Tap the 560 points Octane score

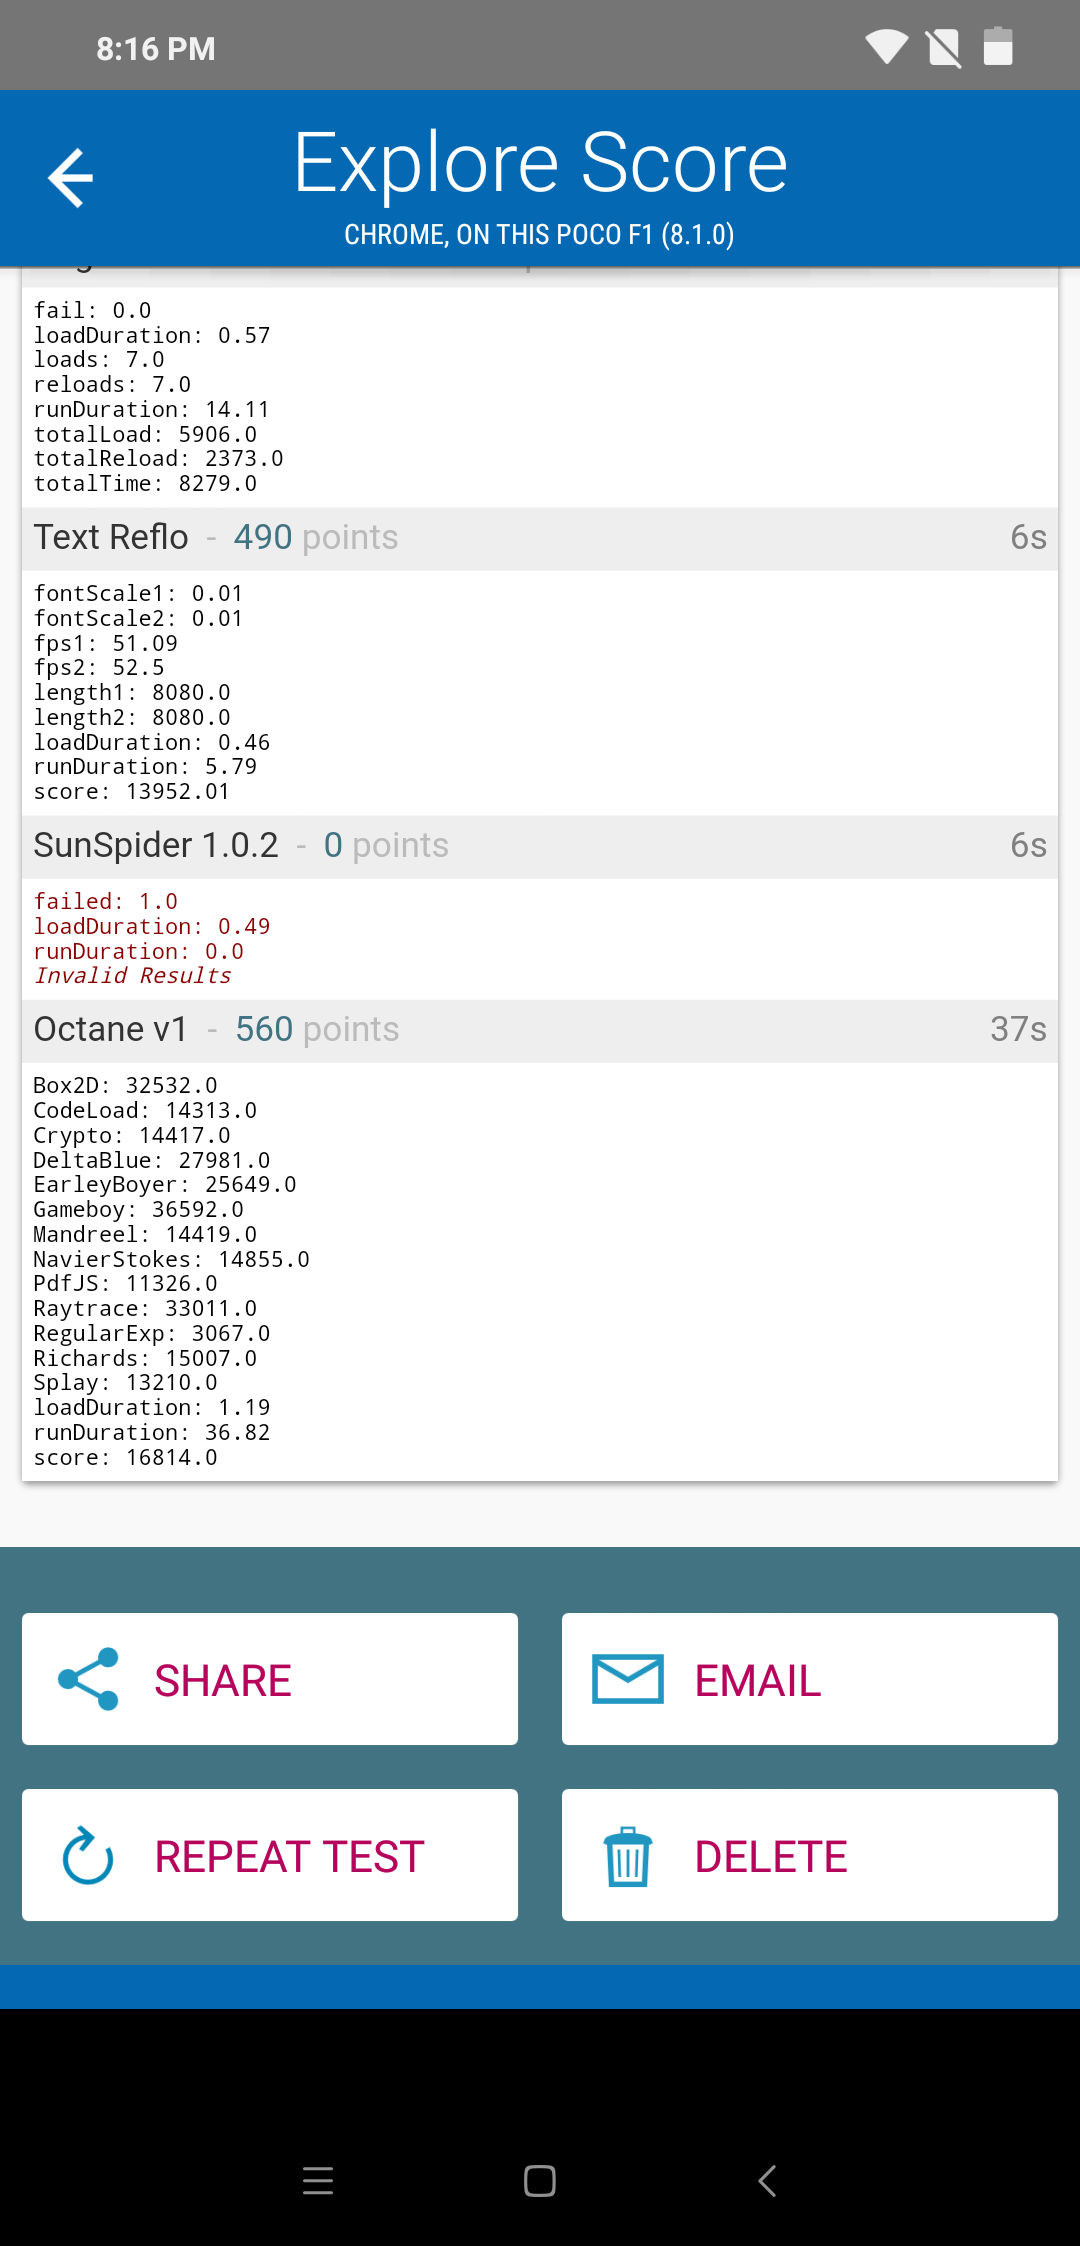317,1030
